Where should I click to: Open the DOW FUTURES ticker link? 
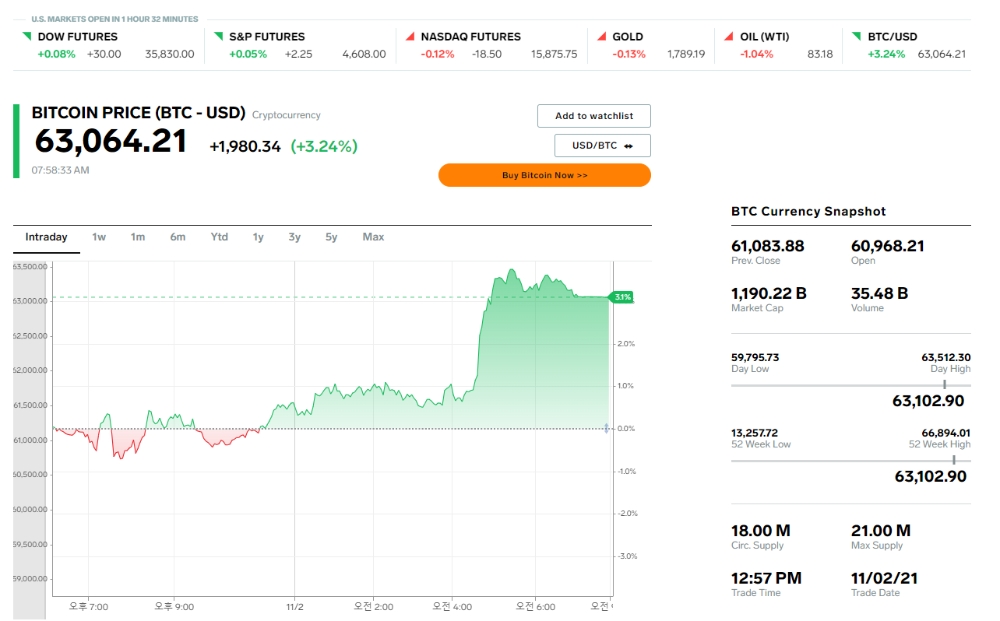coord(78,36)
